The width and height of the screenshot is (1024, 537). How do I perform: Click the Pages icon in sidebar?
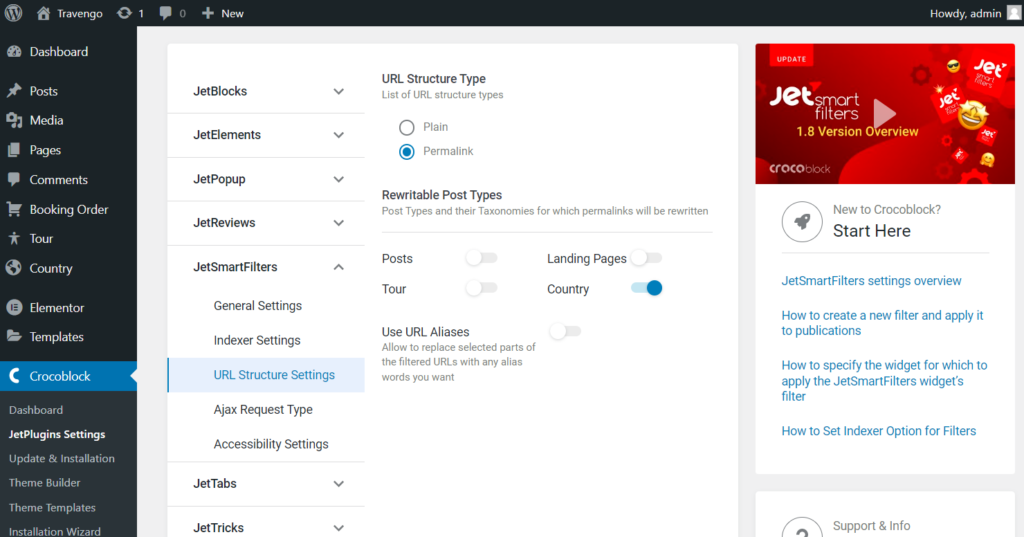tap(14, 150)
